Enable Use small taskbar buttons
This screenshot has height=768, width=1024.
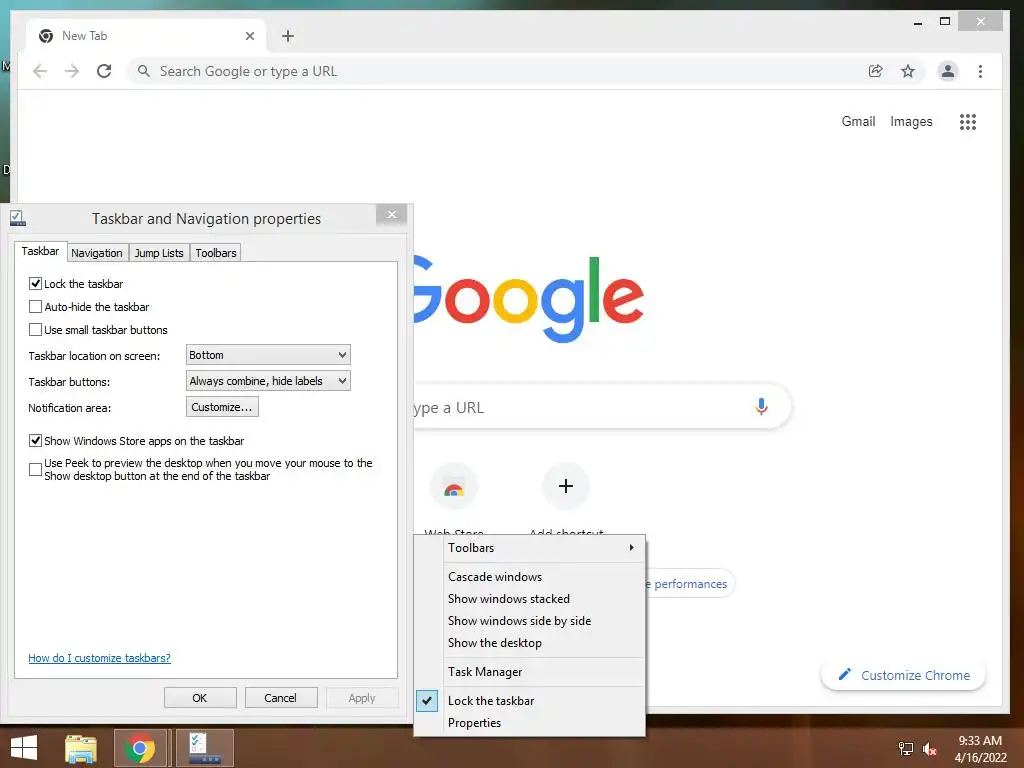35,329
